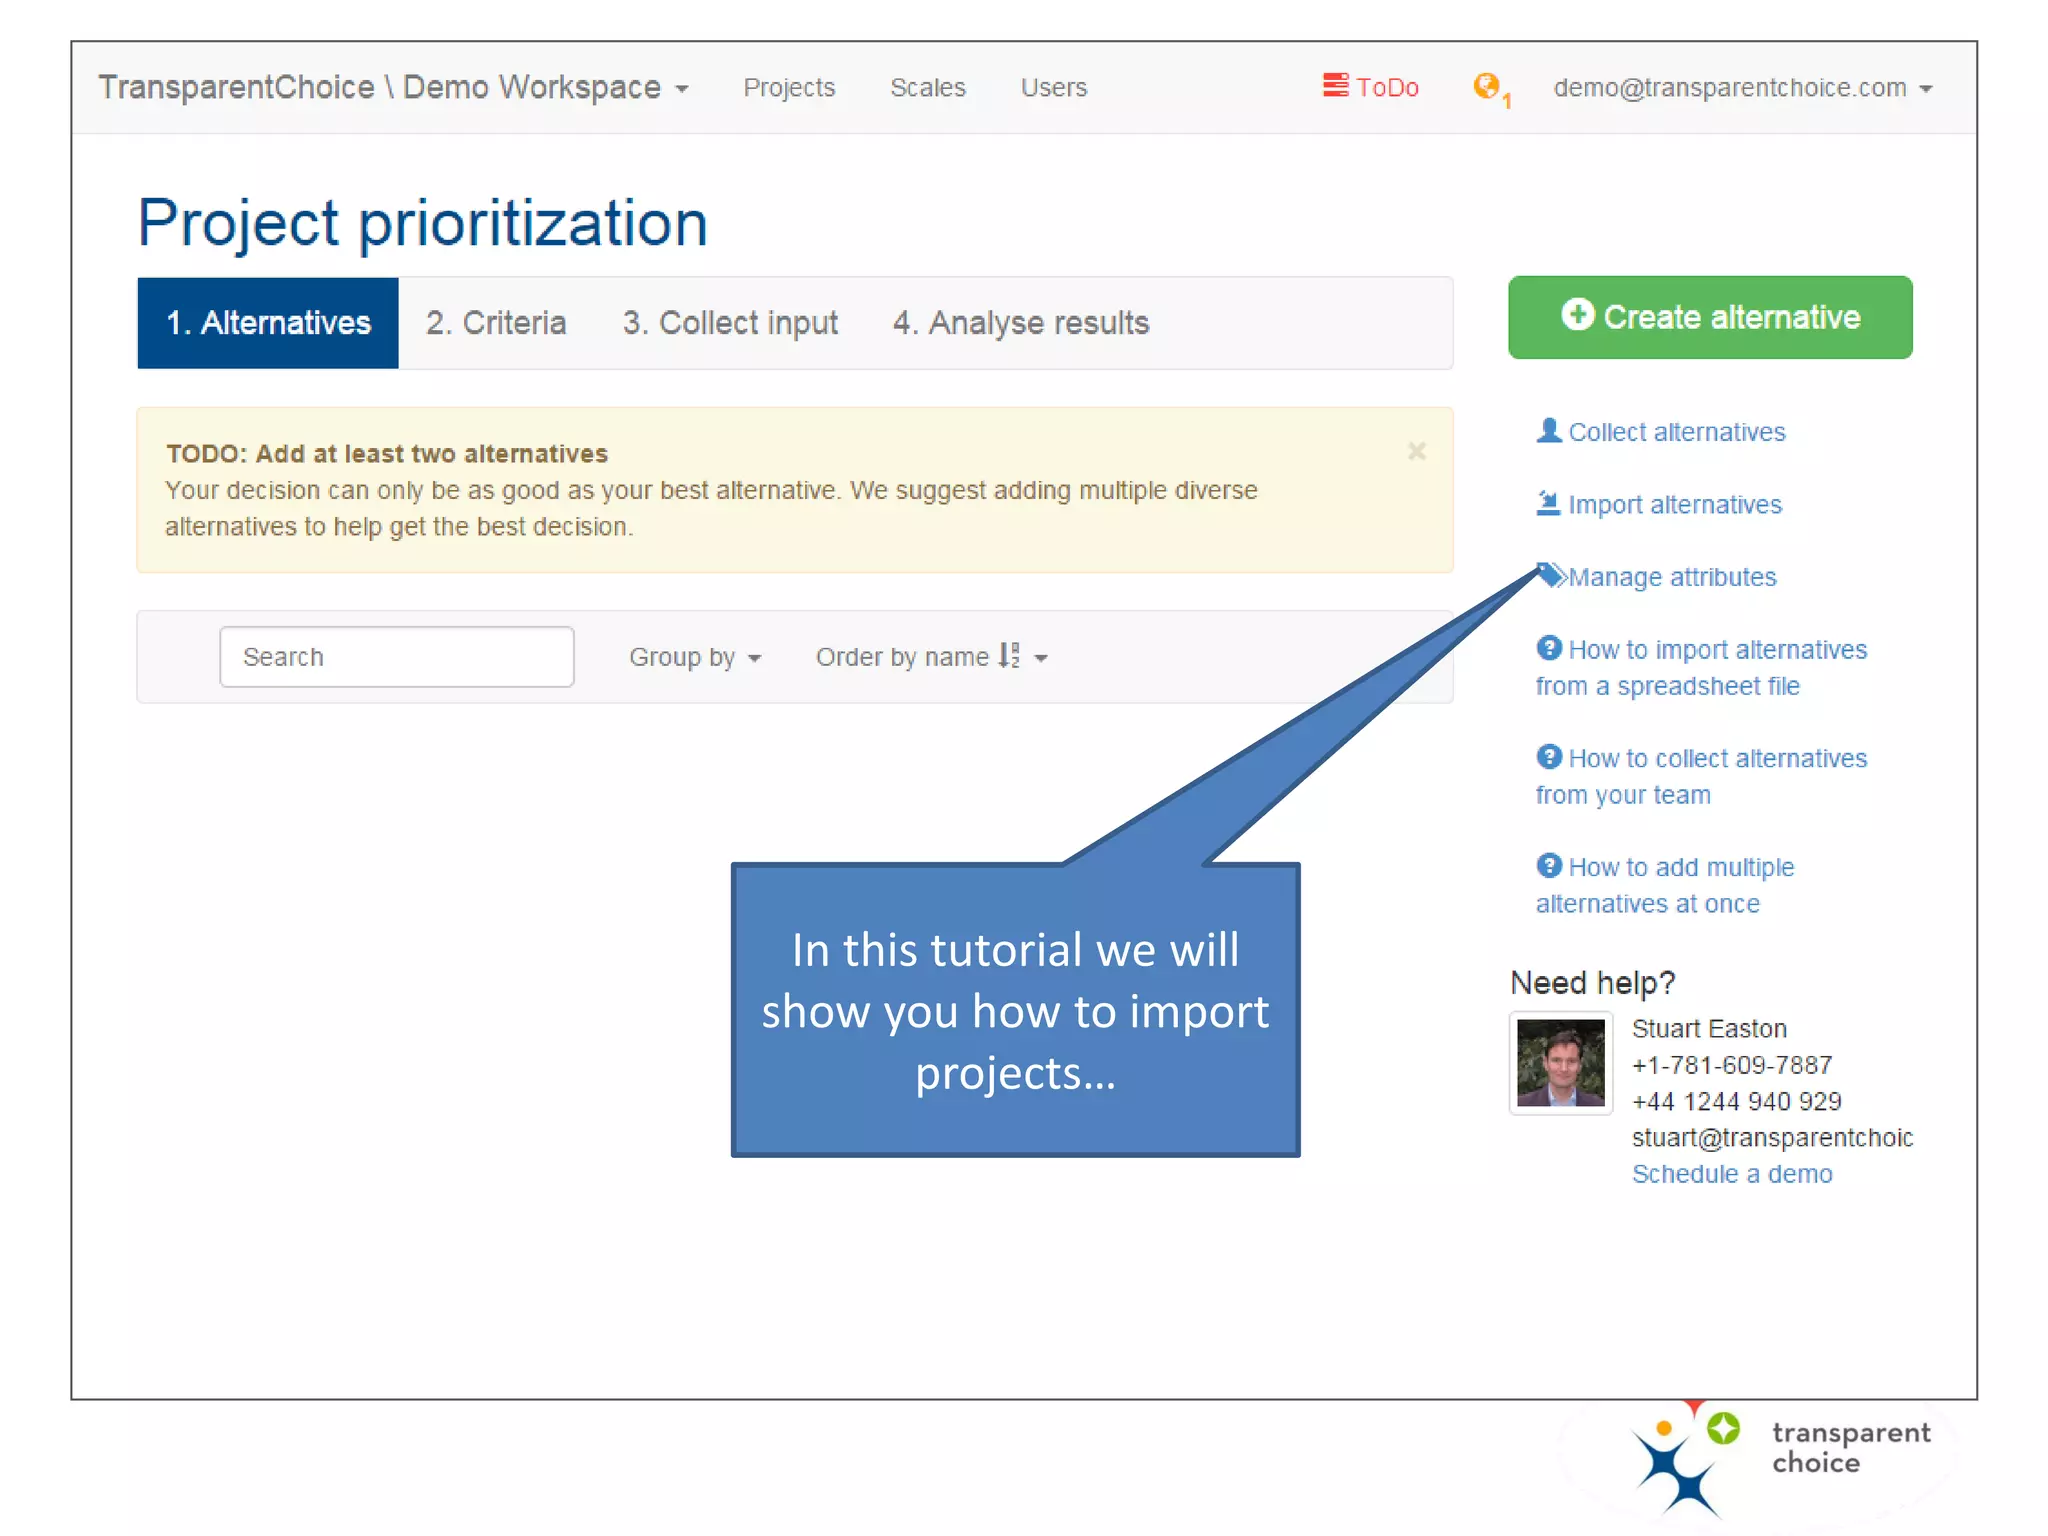2048x1536 pixels.
Task: Click the Schedule a demo link
Action: pyautogui.click(x=1732, y=1174)
